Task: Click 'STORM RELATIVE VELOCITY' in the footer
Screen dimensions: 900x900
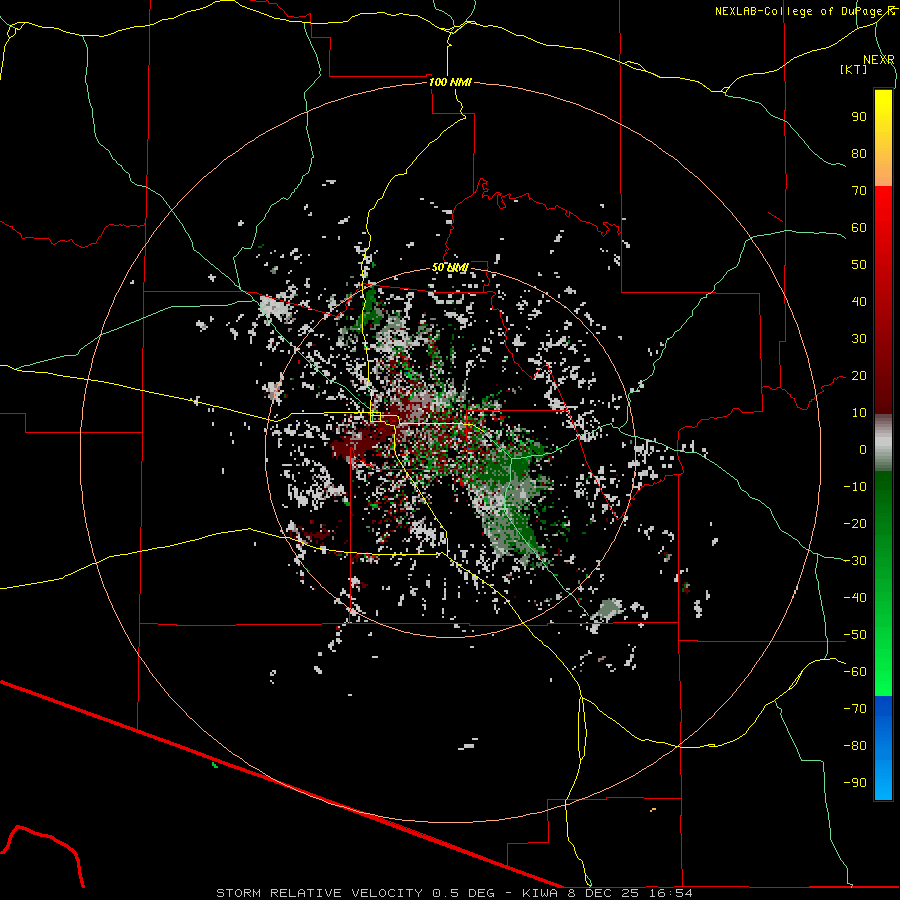Action: pyautogui.click(x=319, y=893)
